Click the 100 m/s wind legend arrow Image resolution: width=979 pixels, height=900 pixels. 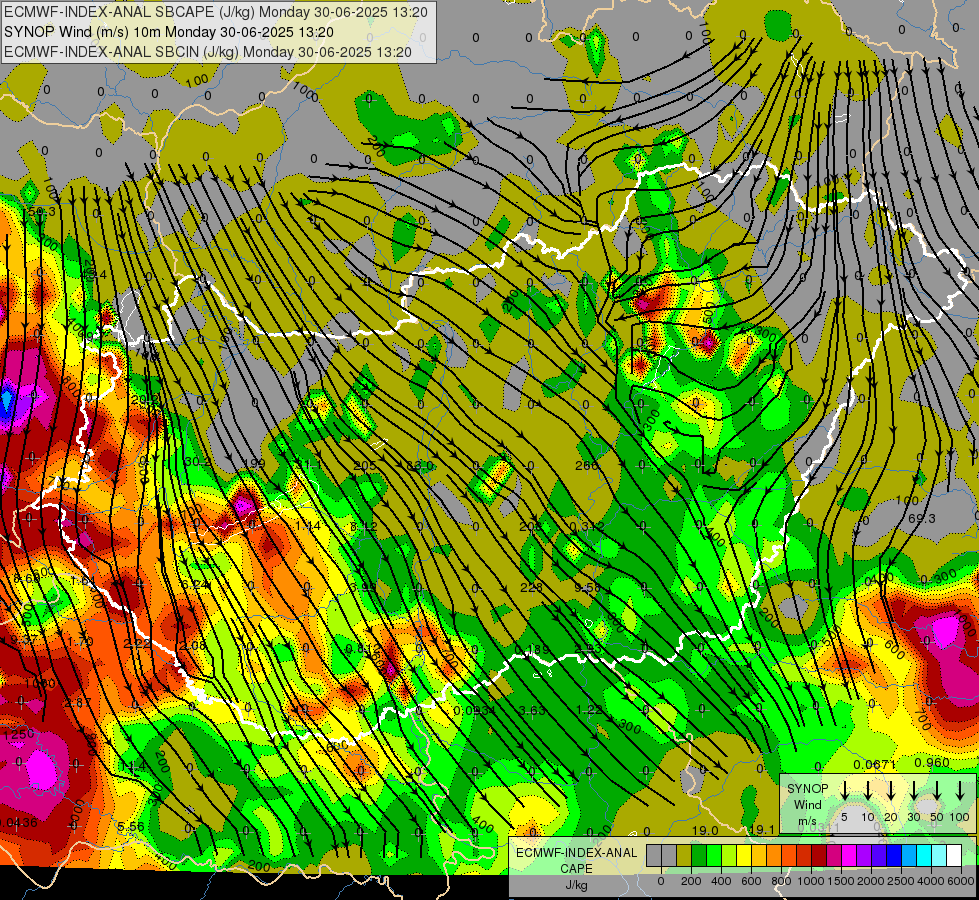960,790
